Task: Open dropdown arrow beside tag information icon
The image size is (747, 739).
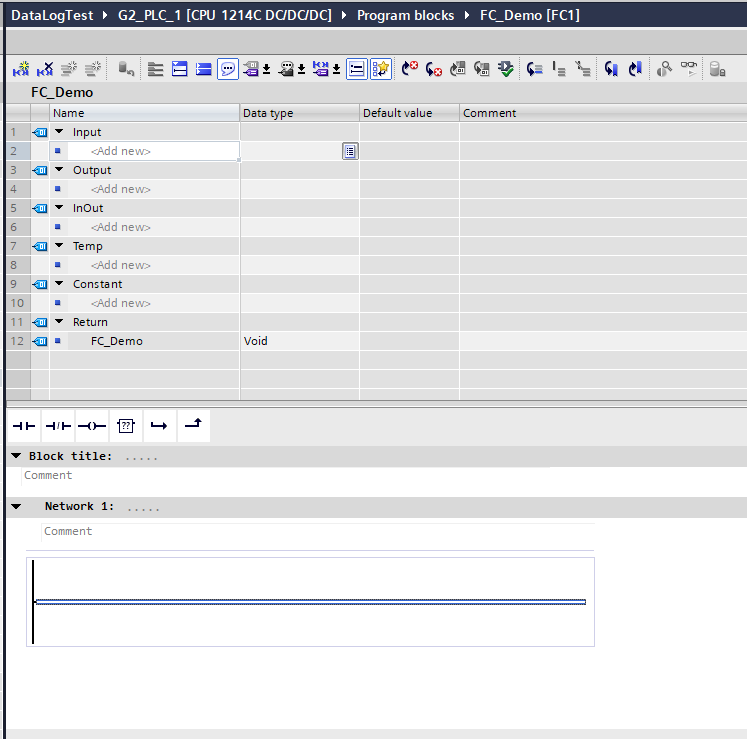Action: pyautogui.click(x=302, y=70)
